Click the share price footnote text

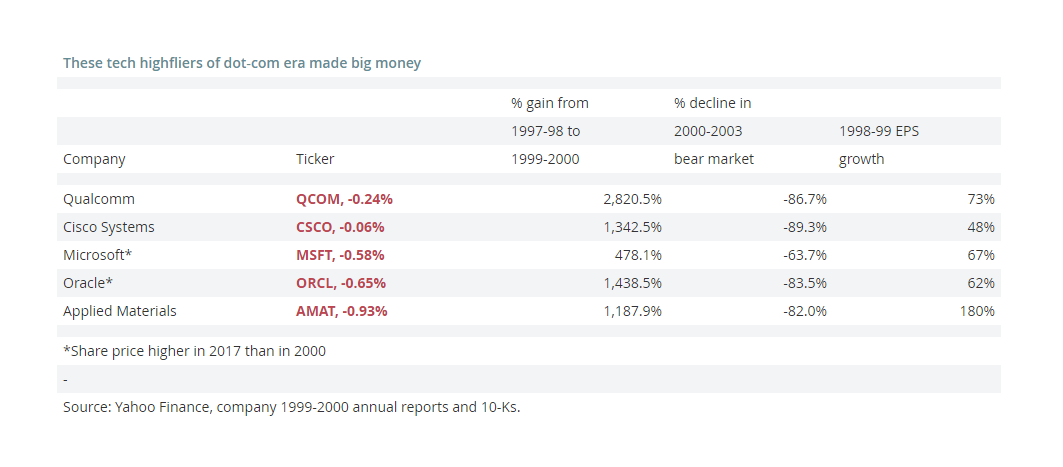coord(195,351)
